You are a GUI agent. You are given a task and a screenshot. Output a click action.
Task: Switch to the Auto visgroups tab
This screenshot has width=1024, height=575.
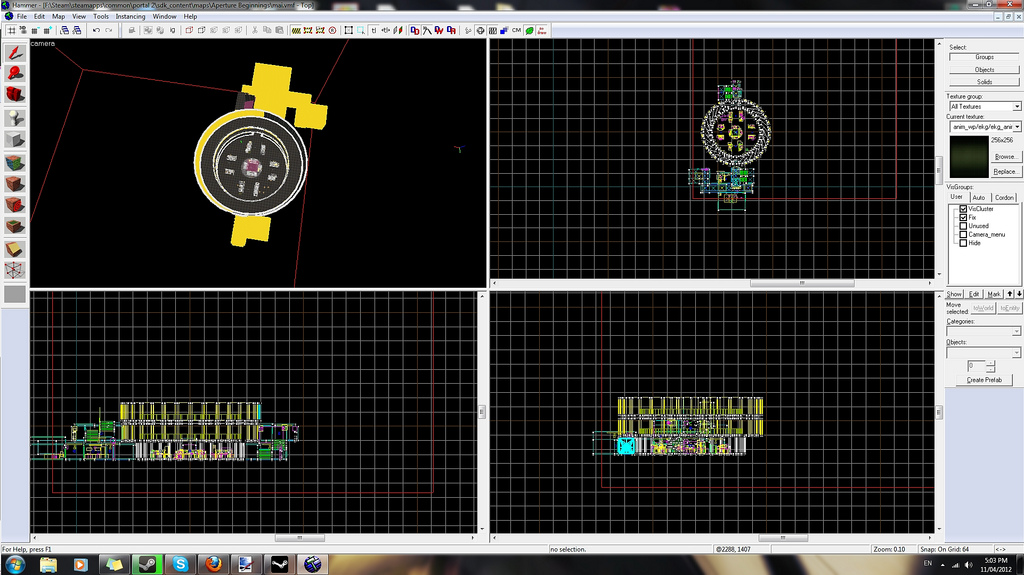pos(978,197)
